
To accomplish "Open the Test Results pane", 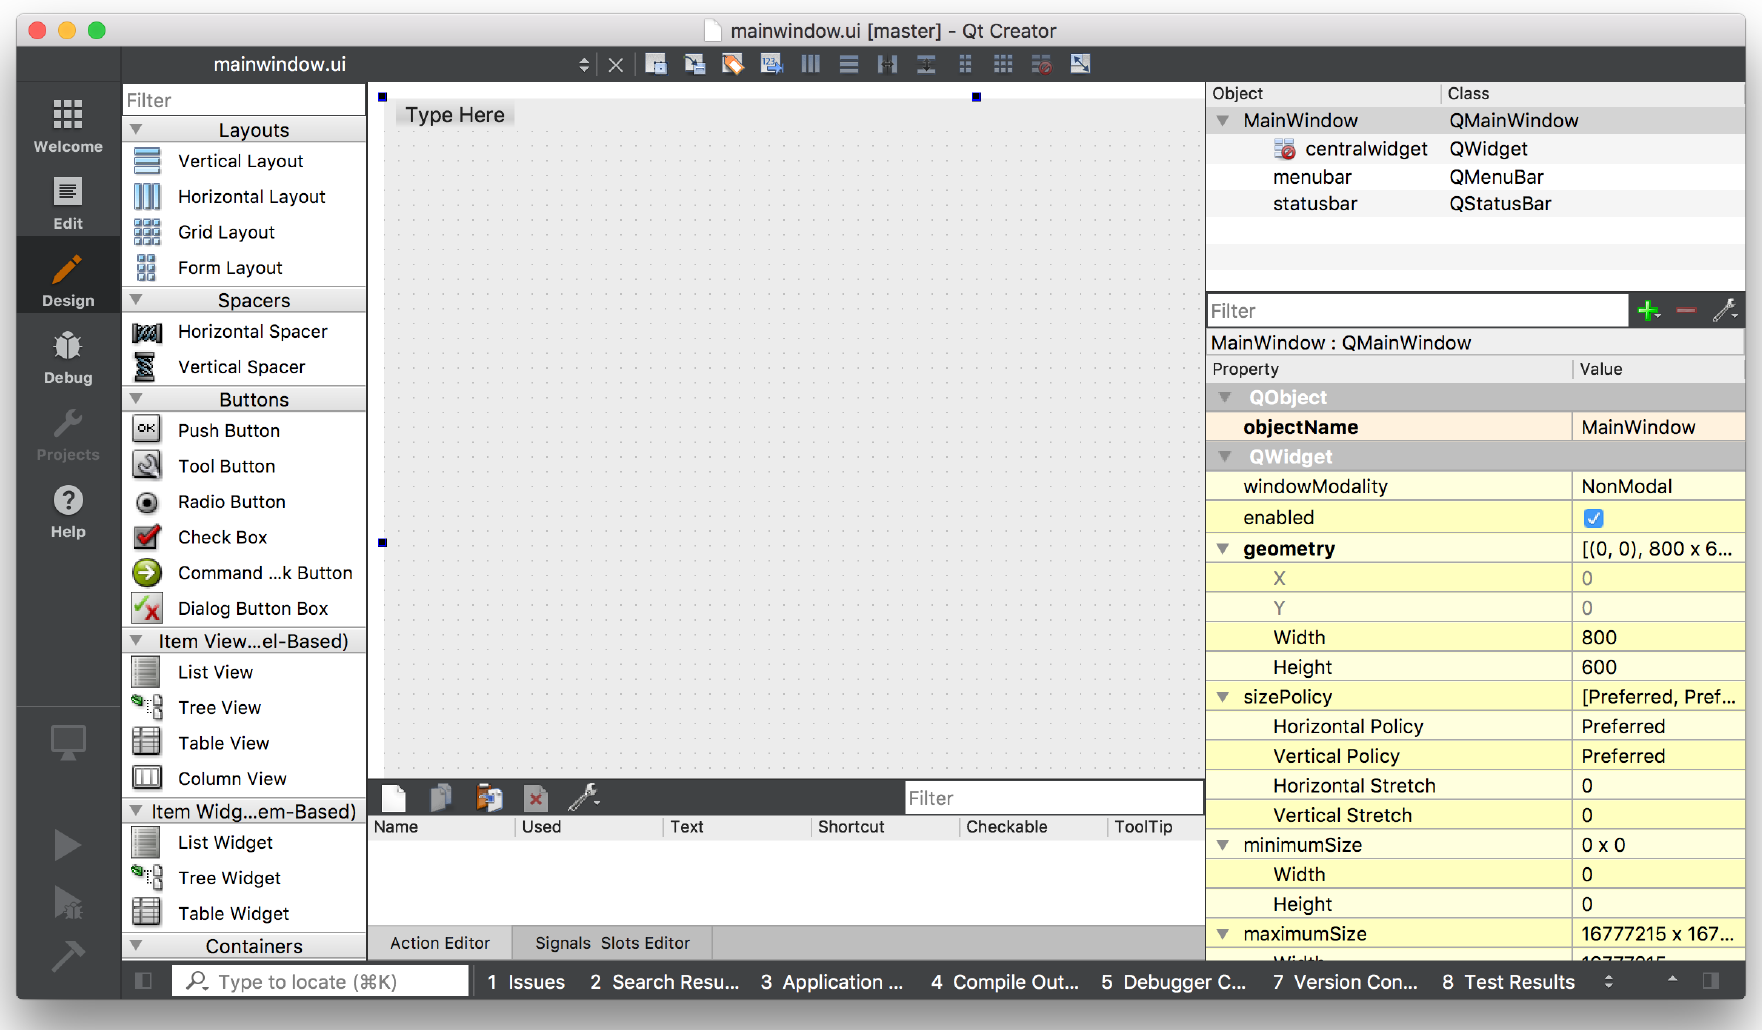I will [1509, 982].
